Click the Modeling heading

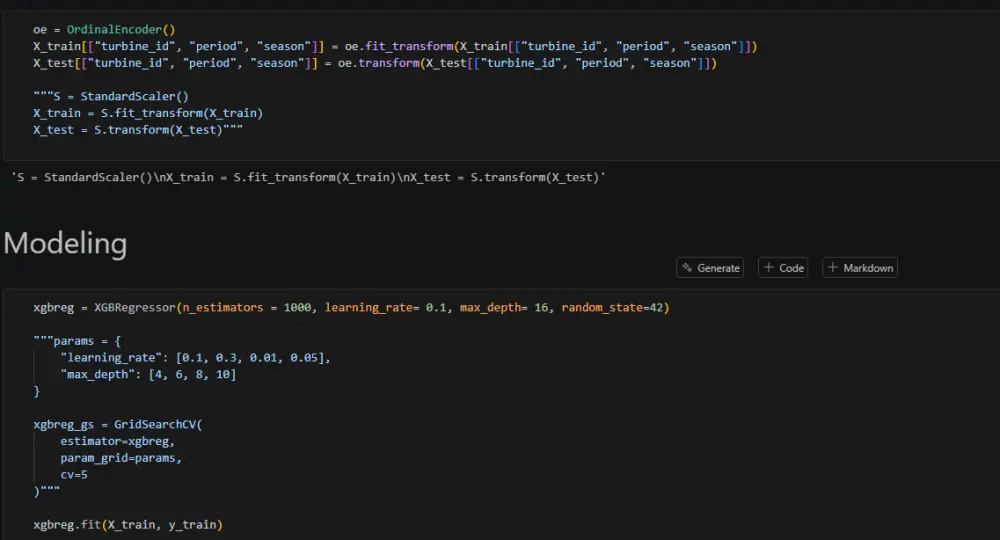tap(65, 244)
